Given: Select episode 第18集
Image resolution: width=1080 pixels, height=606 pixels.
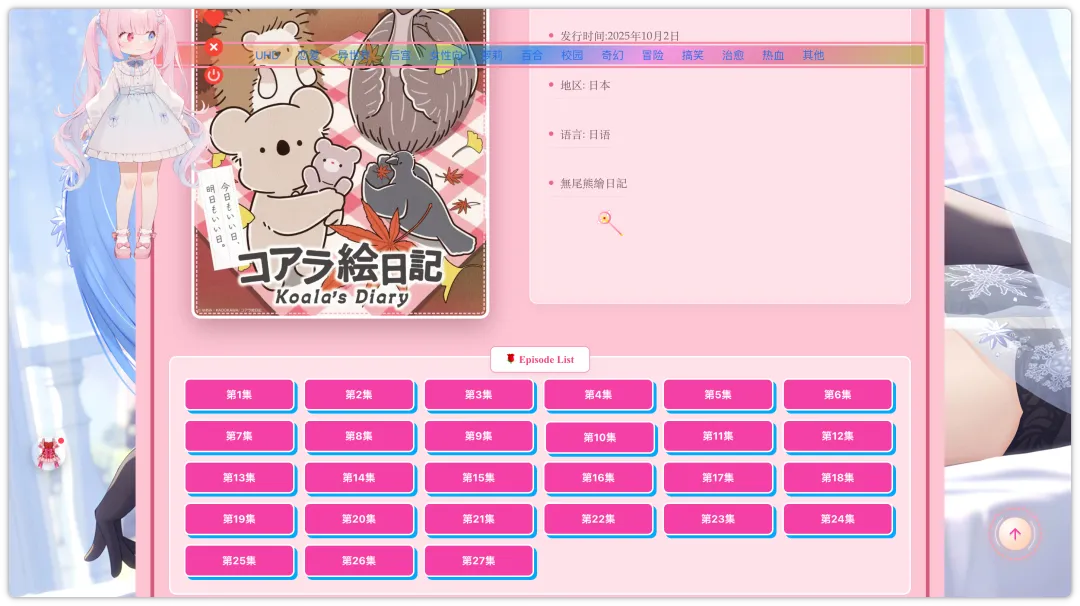Looking at the screenshot, I should pos(838,477).
